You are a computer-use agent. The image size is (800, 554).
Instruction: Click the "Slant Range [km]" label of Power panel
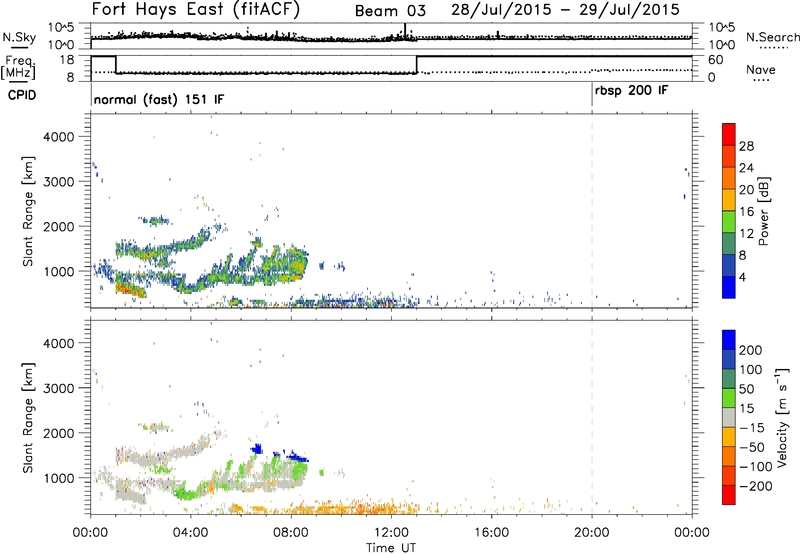click(28, 211)
